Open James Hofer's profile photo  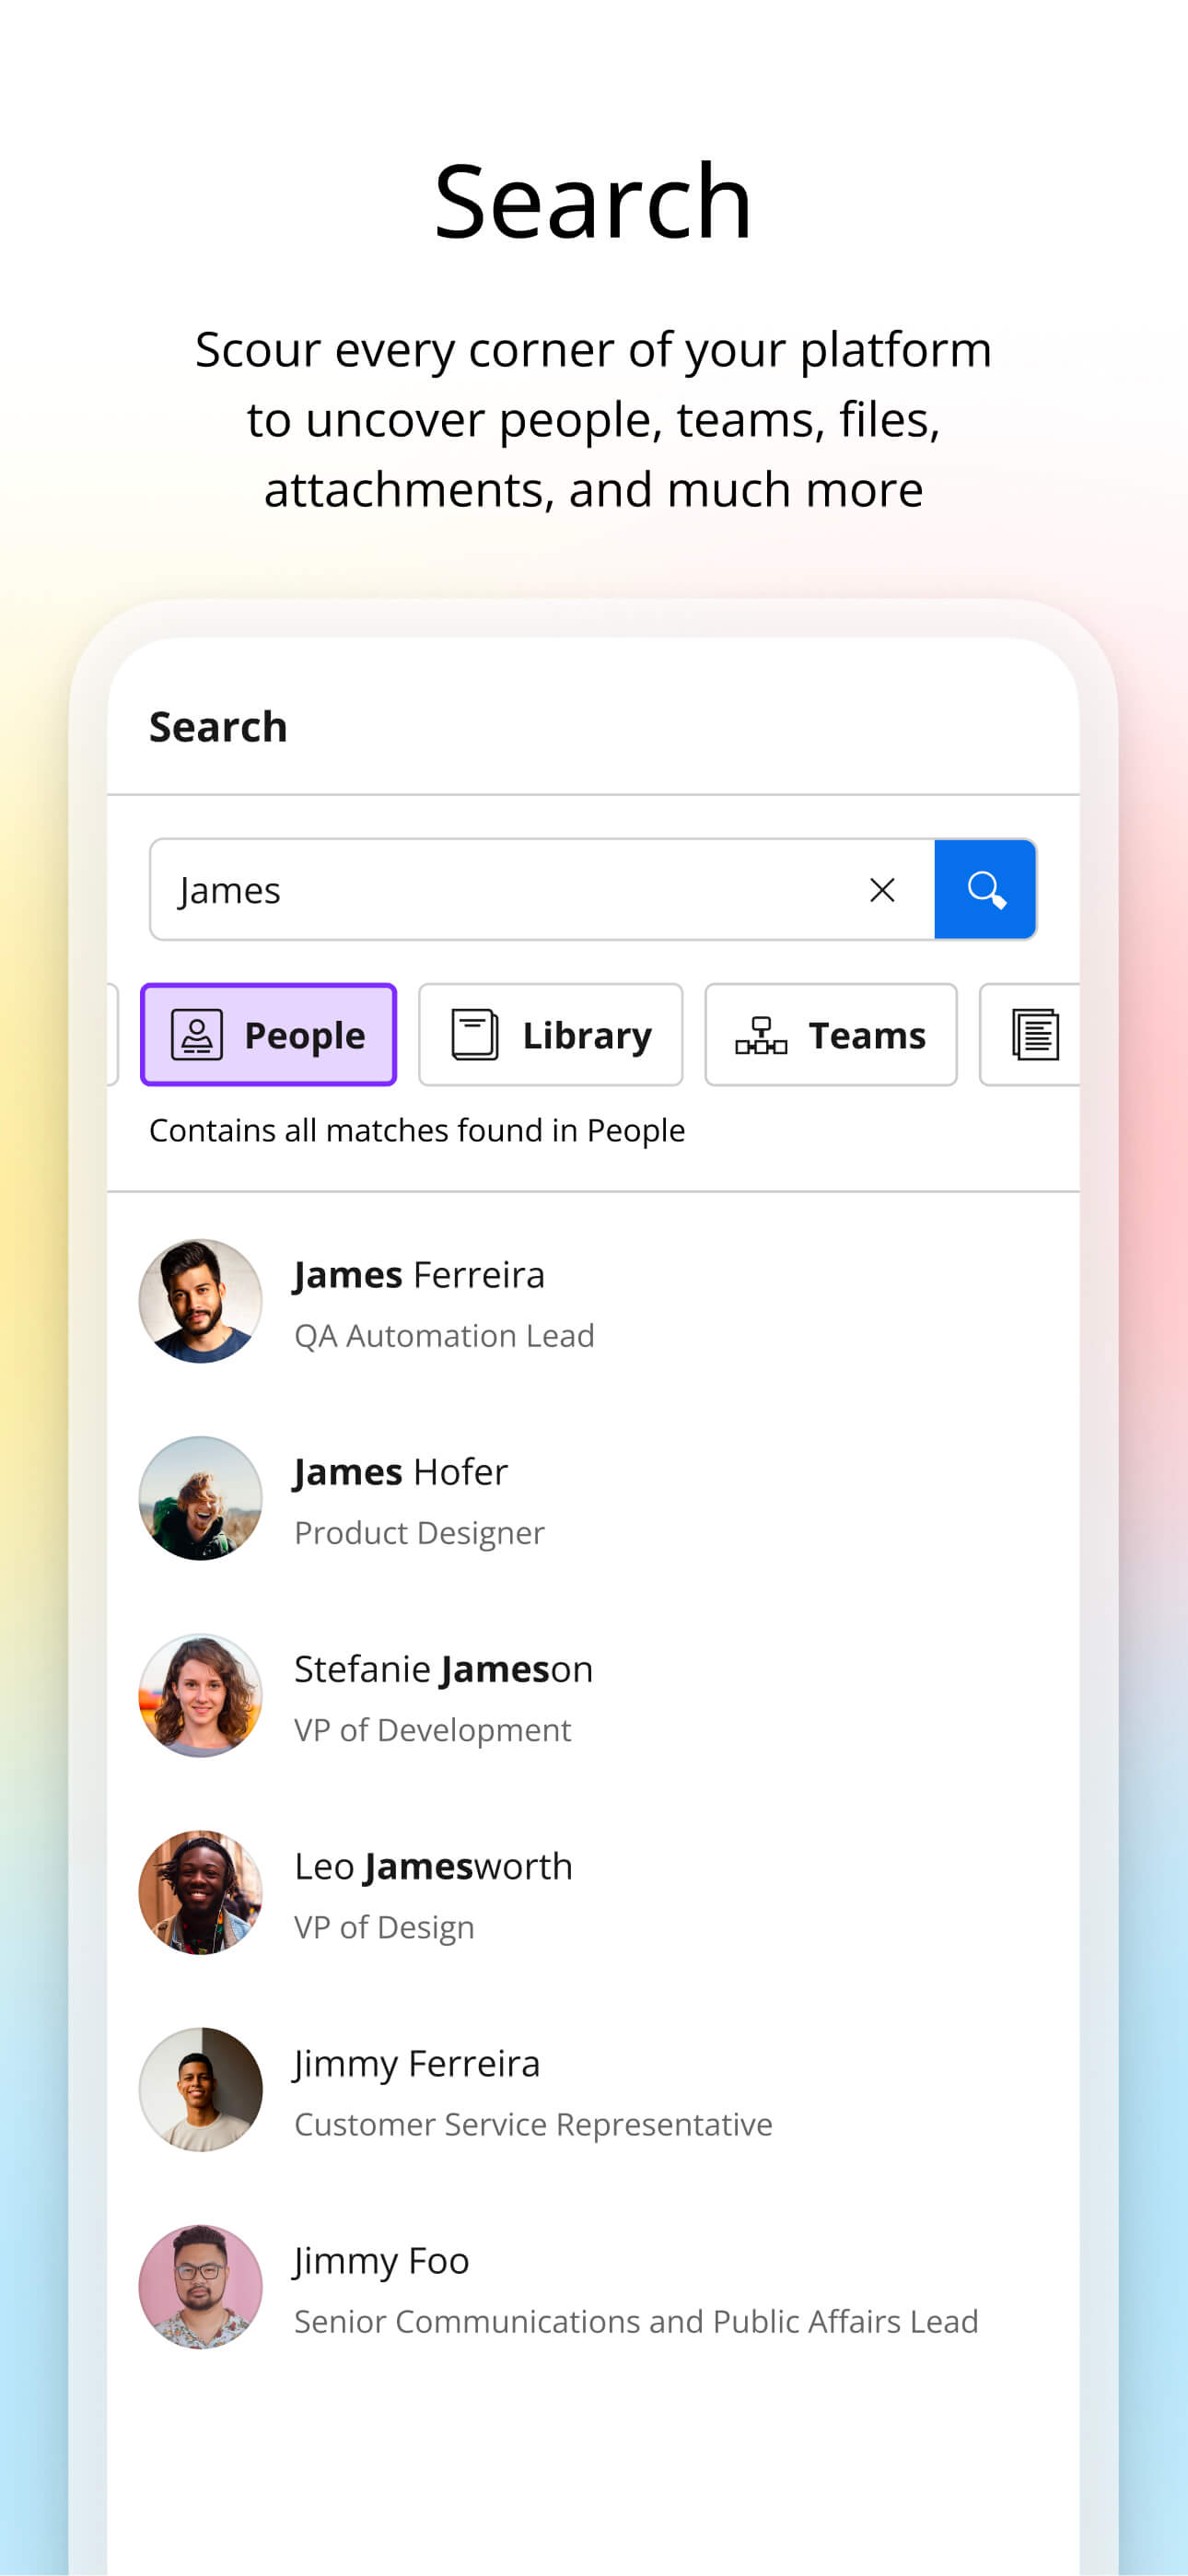click(201, 1498)
